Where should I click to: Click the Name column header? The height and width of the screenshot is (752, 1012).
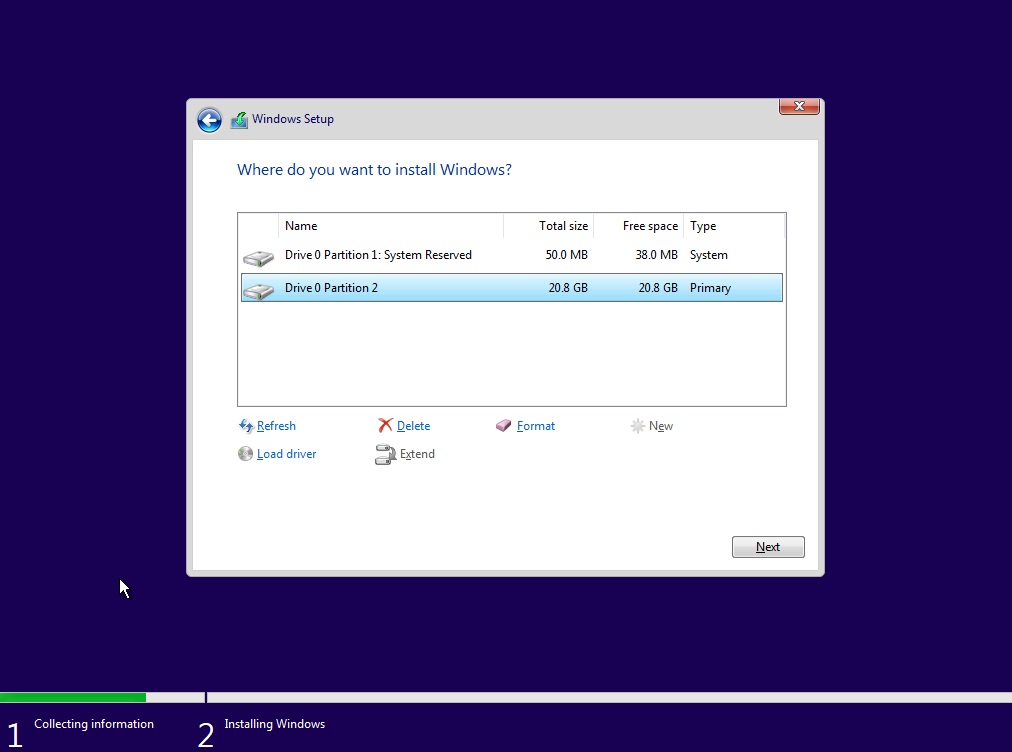pyautogui.click(x=300, y=226)
